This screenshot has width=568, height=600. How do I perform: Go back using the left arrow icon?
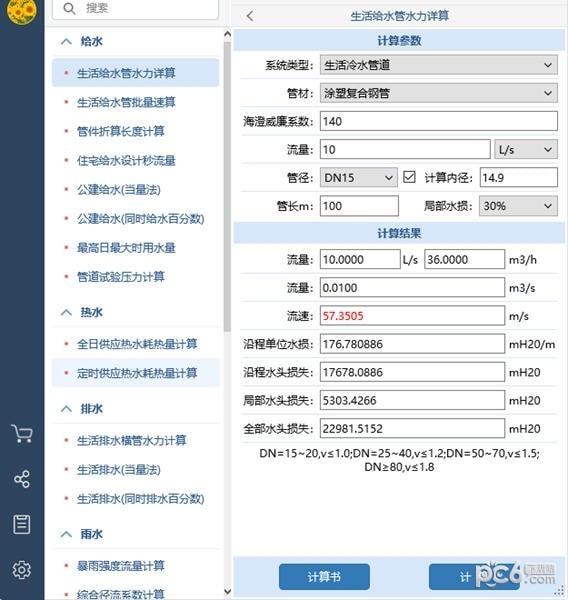click(x=250, y=16)
